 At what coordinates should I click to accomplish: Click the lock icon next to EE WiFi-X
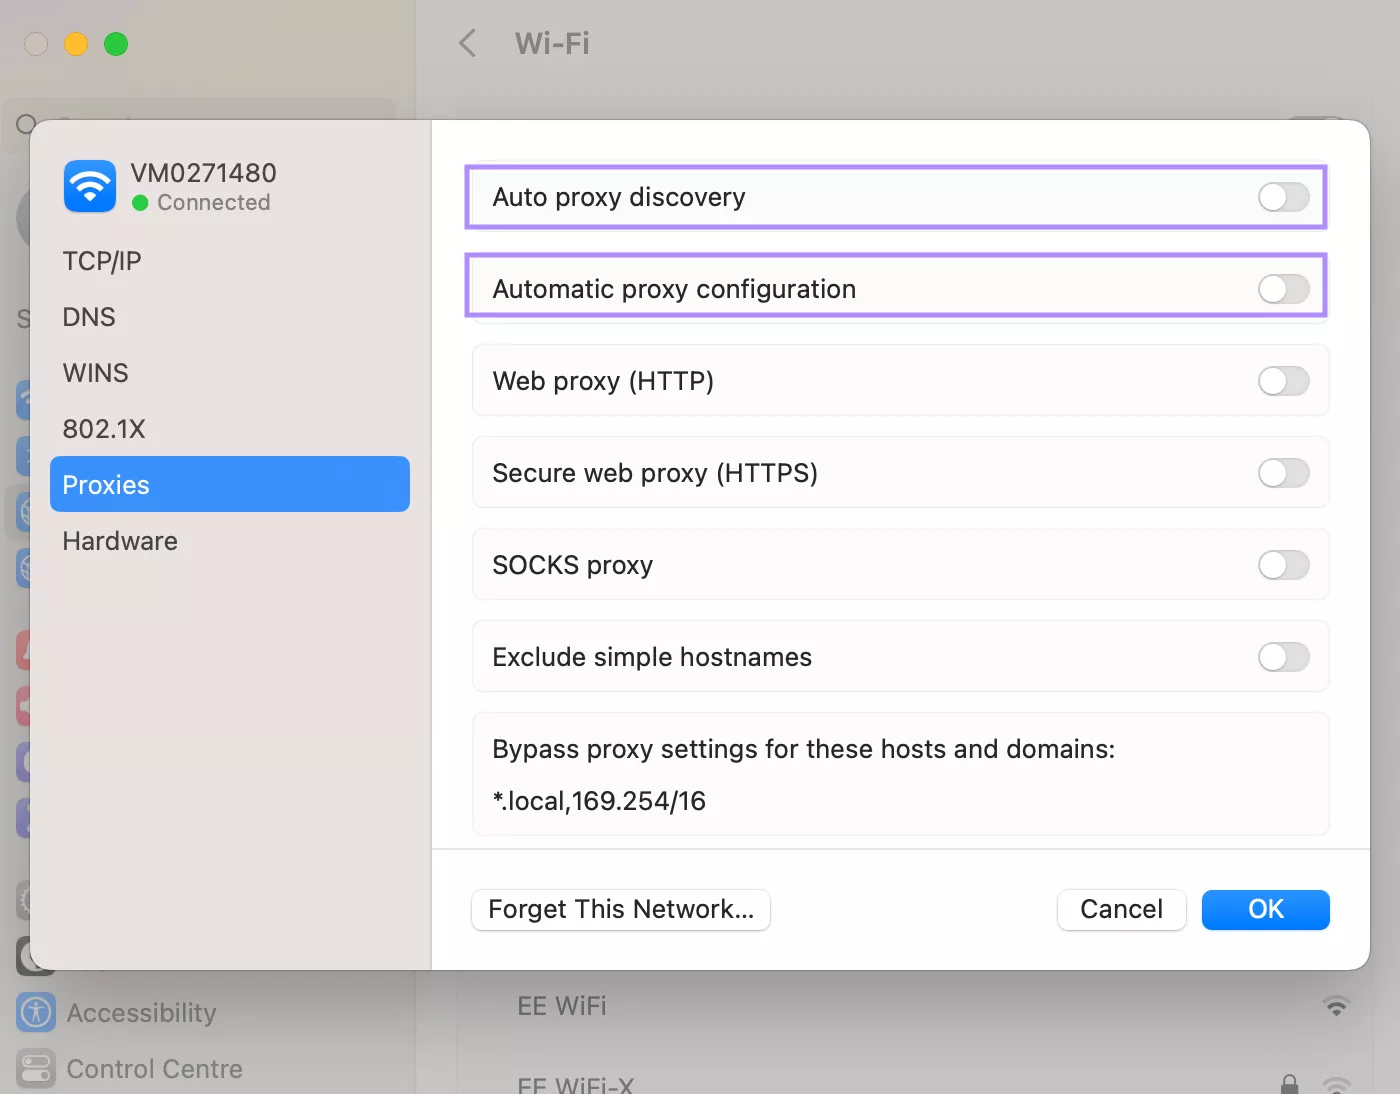pyautogui.click(x=1288, y=1084)
